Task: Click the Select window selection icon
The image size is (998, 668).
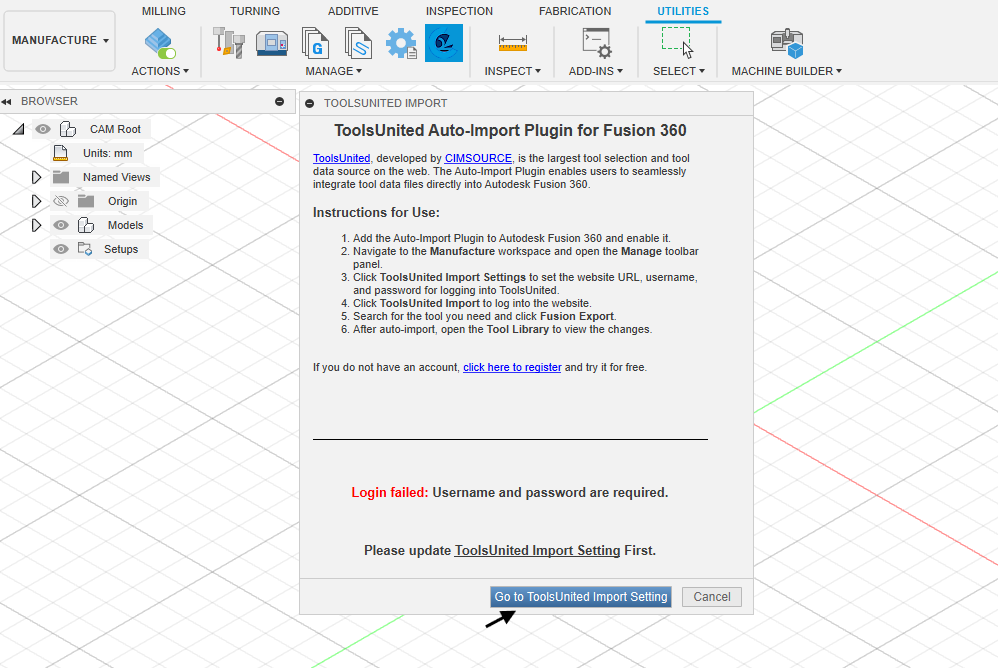Action: tap(678, 43)
